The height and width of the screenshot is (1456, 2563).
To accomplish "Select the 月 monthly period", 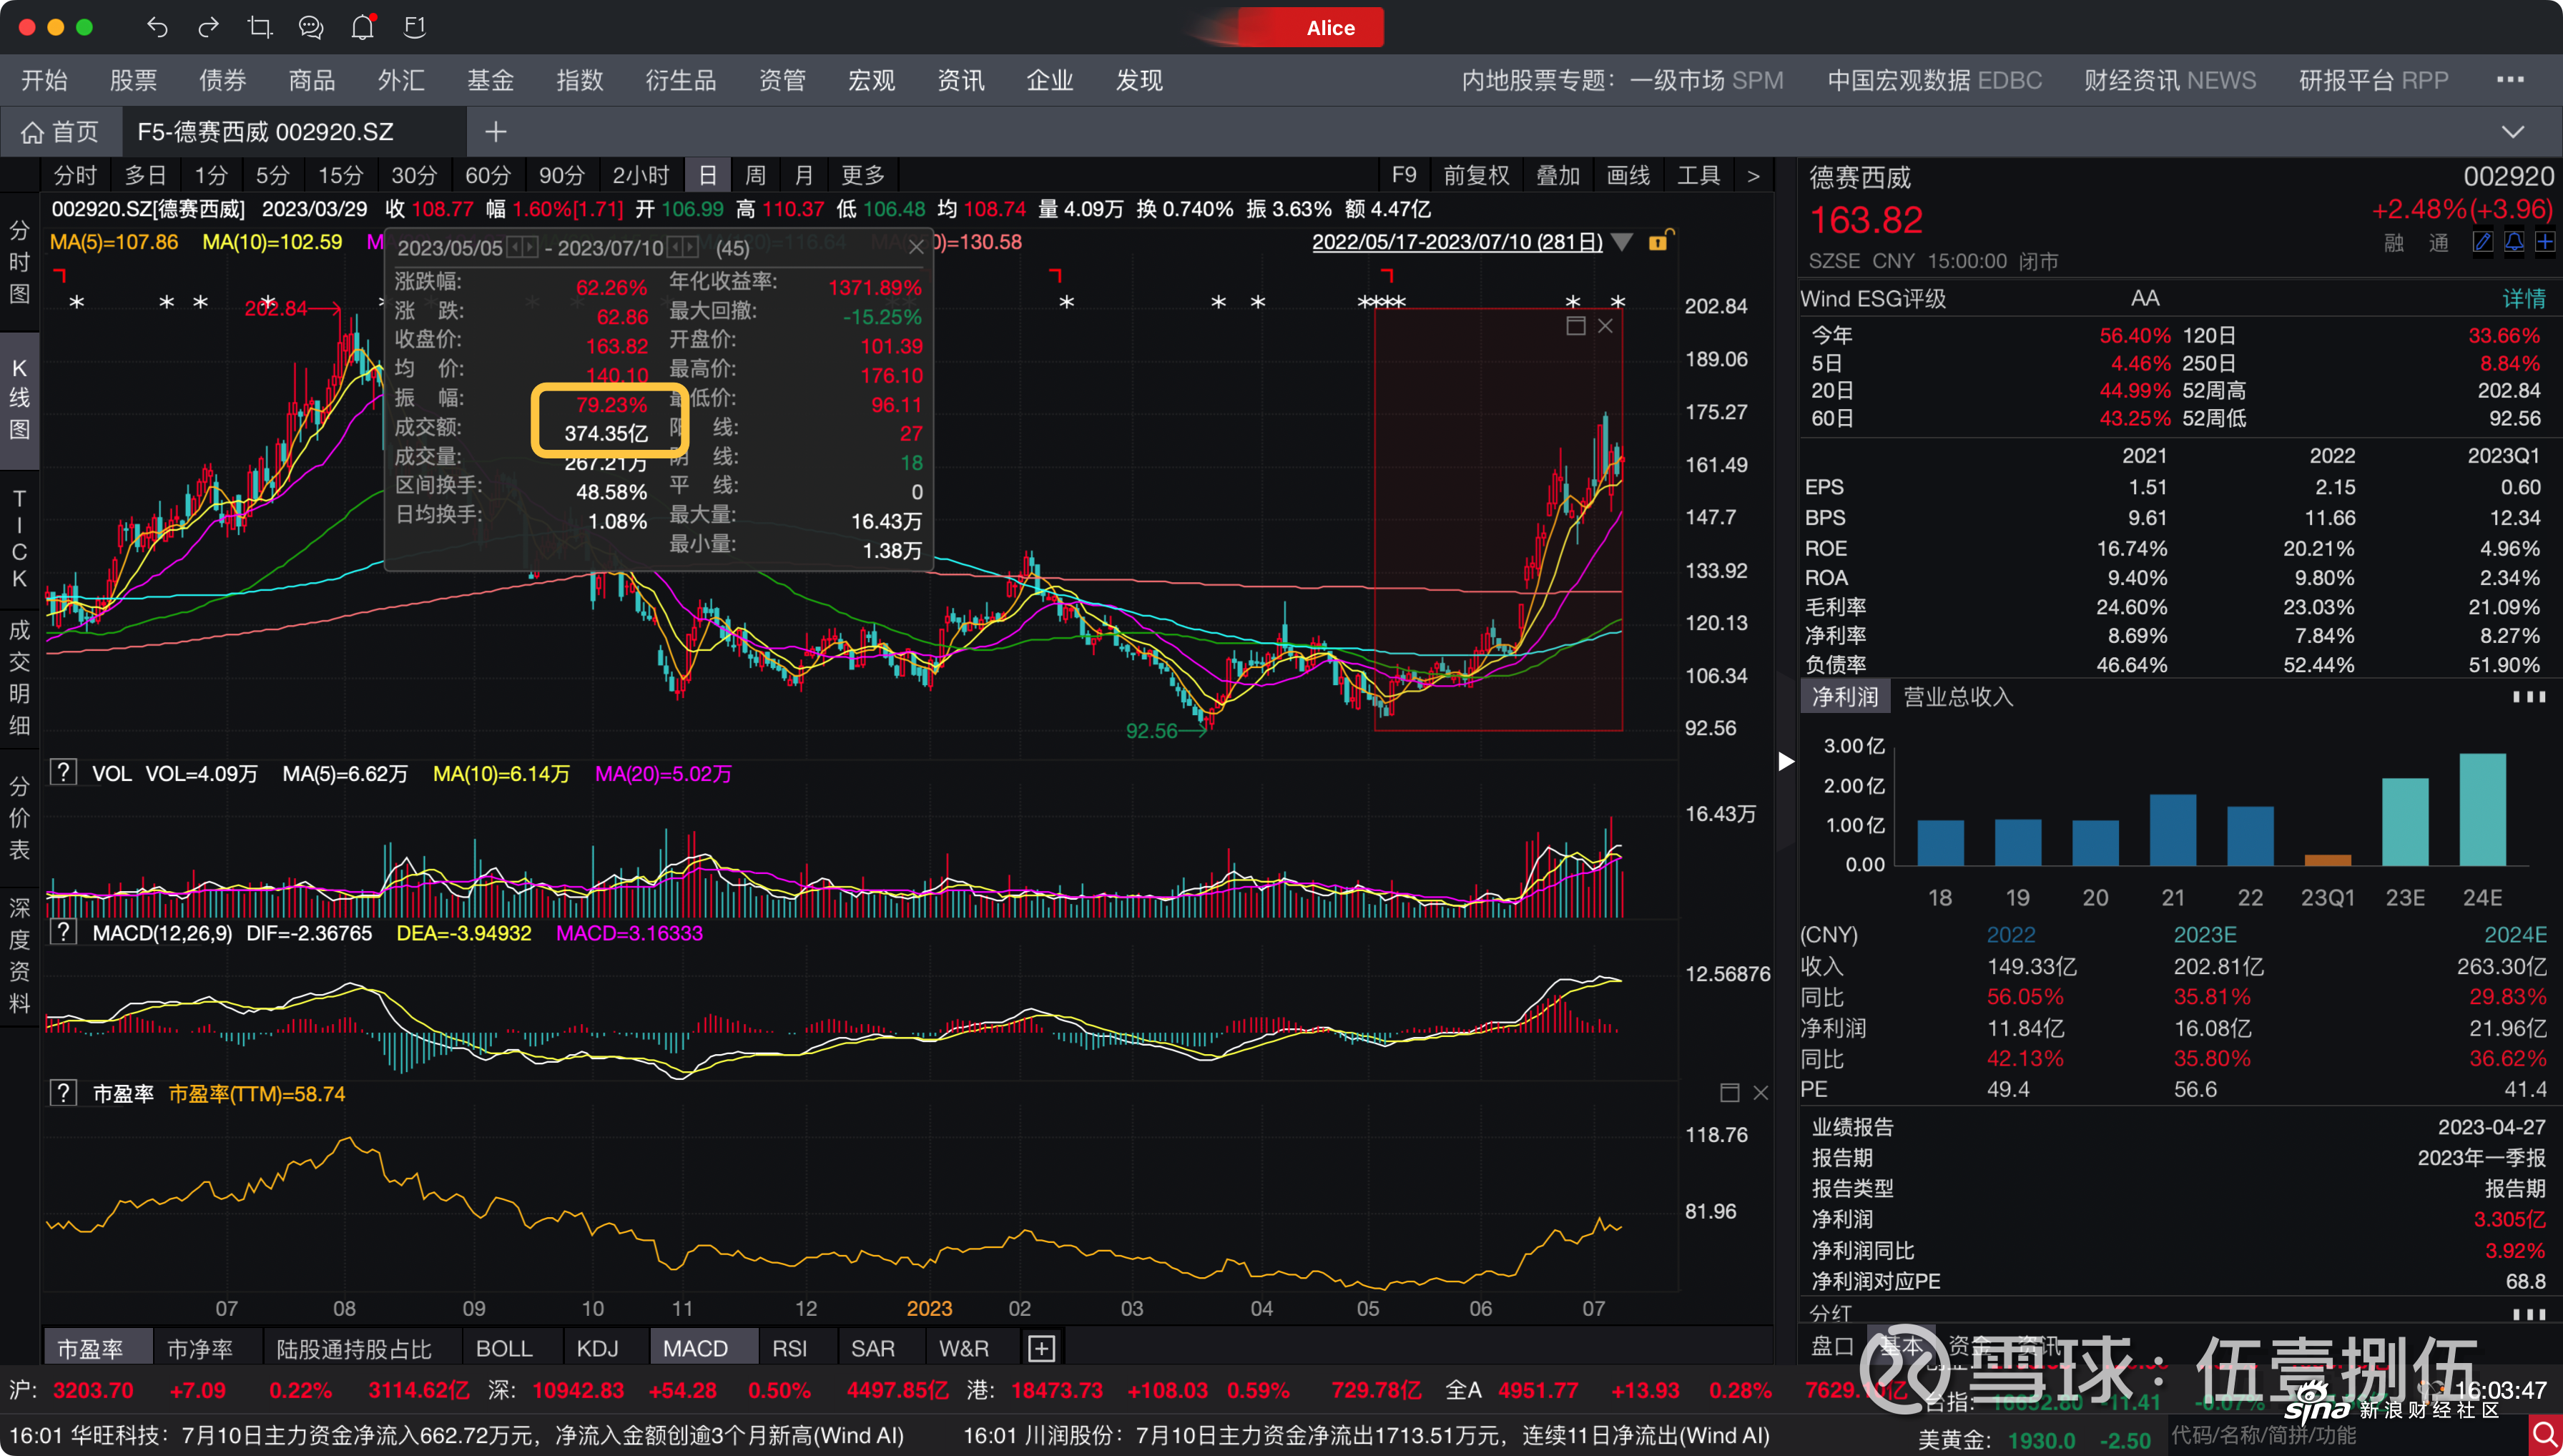I will (x=804, y=176).
